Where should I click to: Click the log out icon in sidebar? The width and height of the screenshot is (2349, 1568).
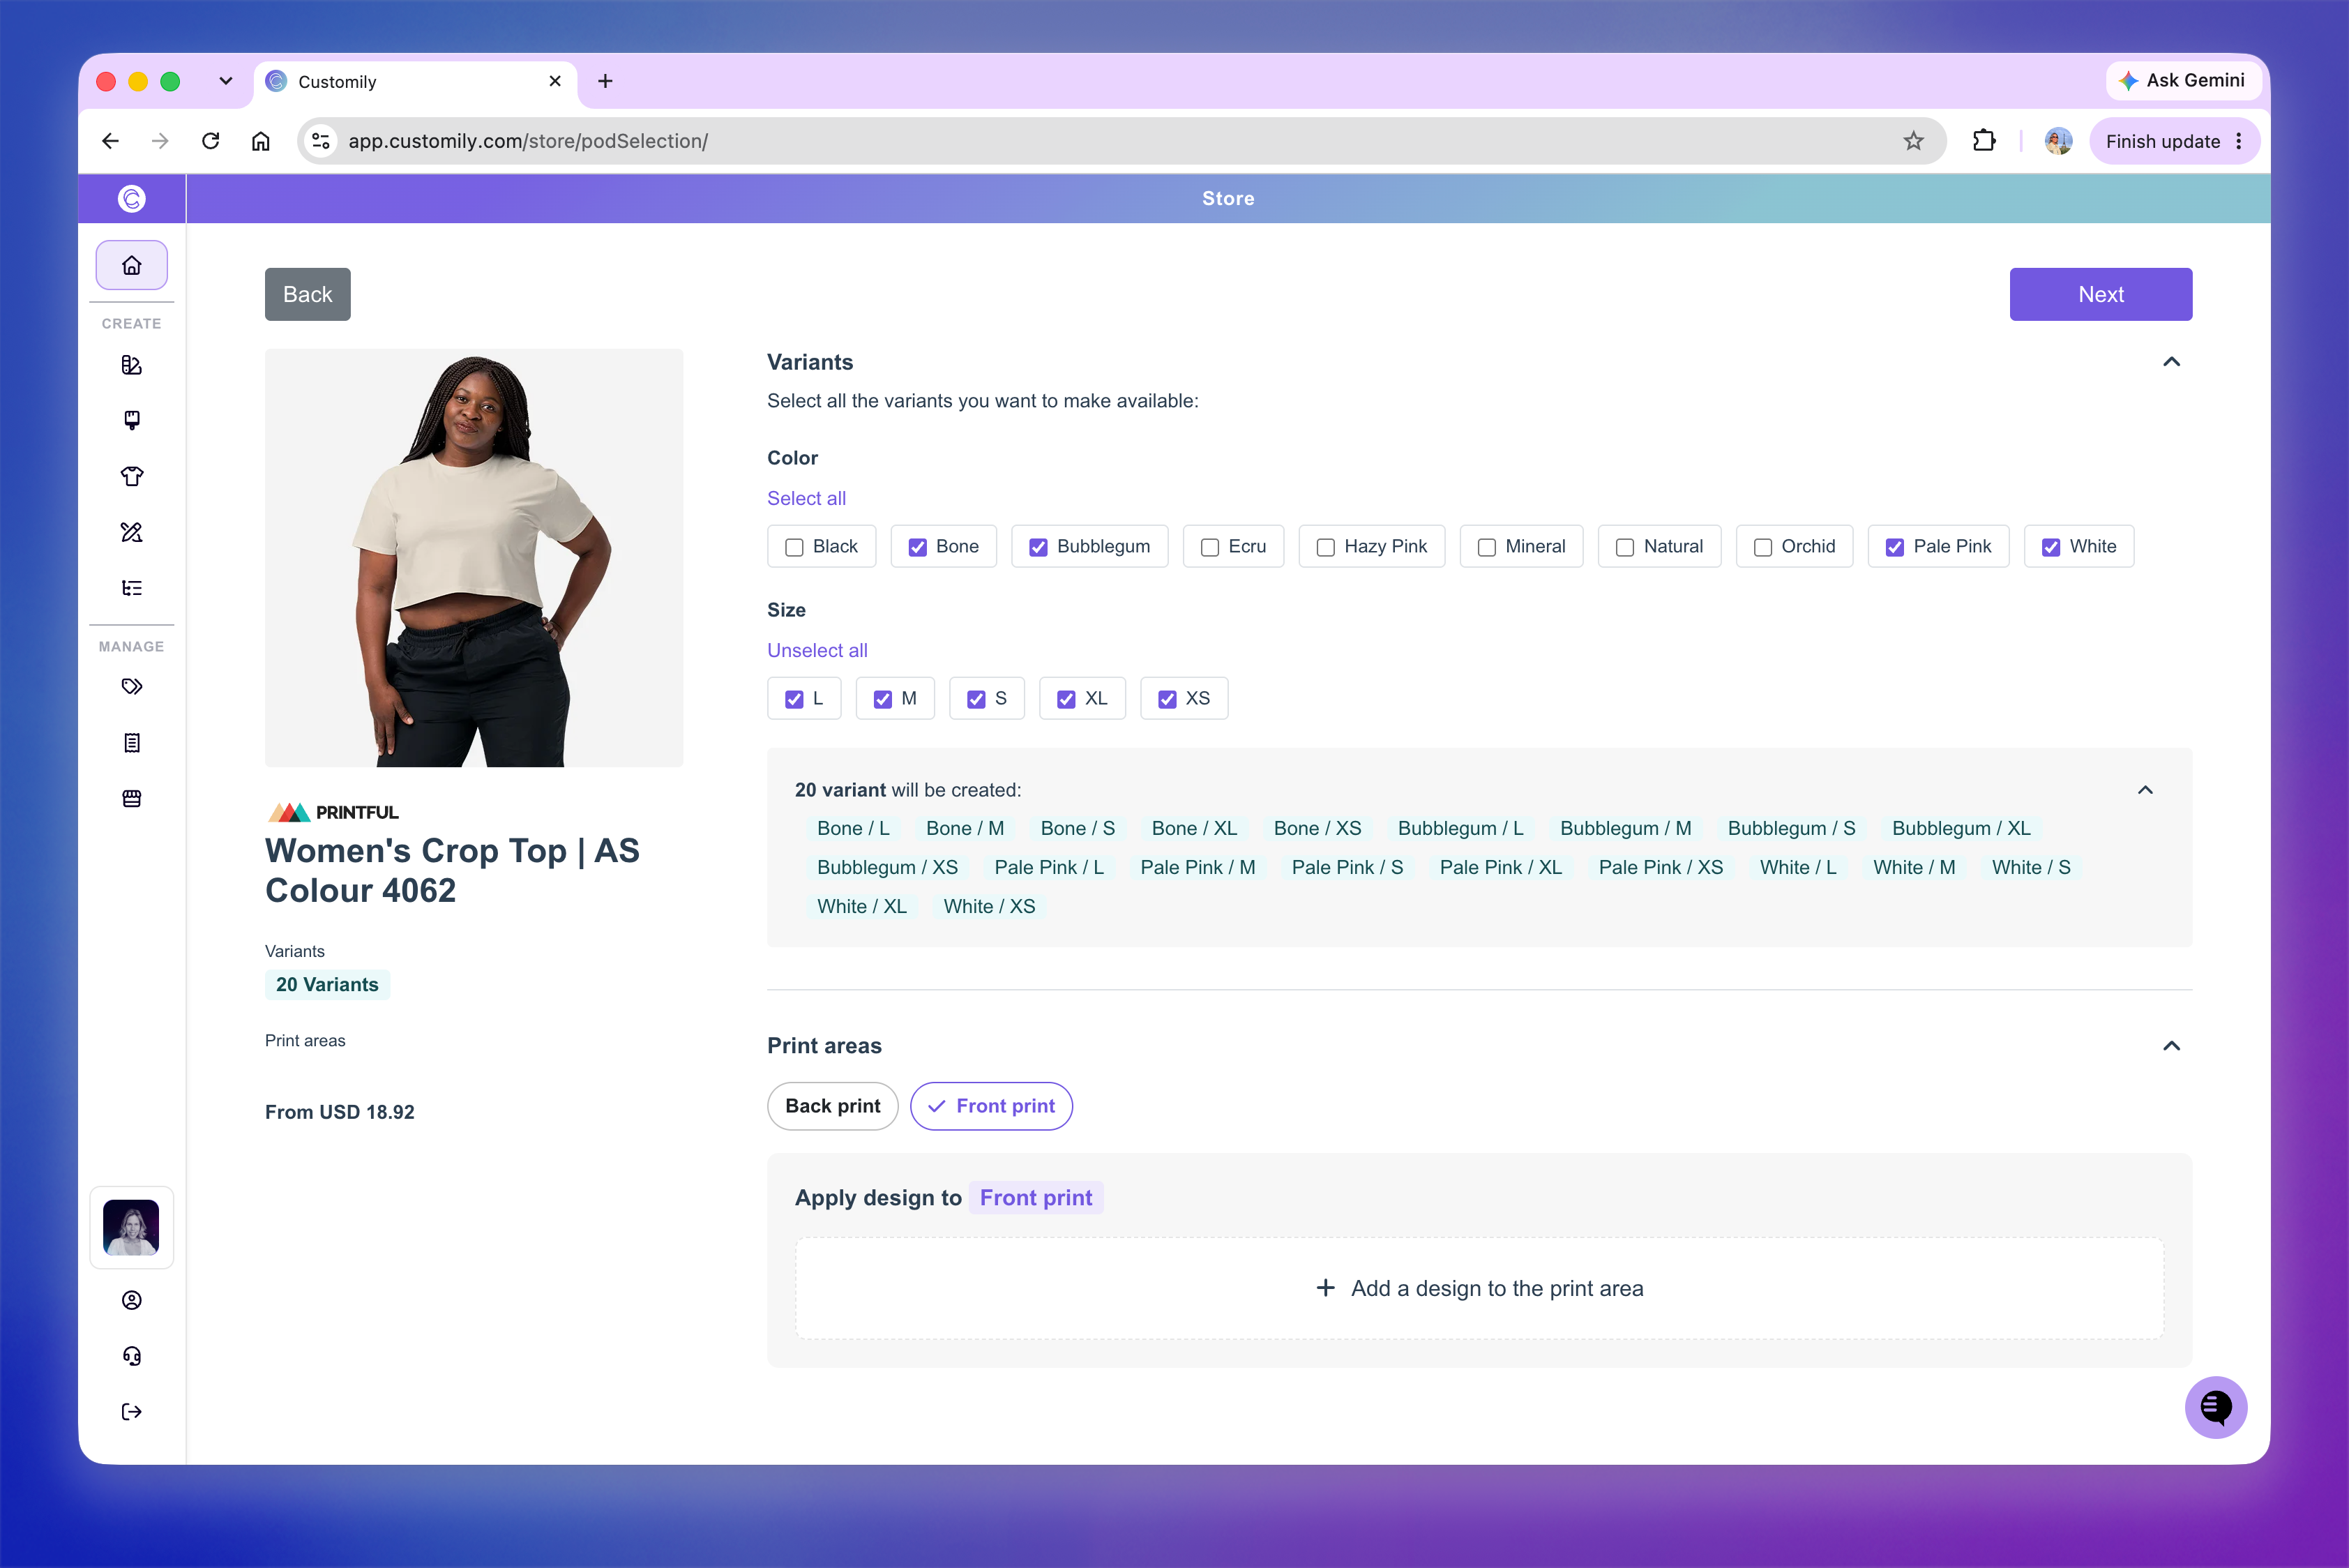pyautogui.click(x=131, y=1412)
